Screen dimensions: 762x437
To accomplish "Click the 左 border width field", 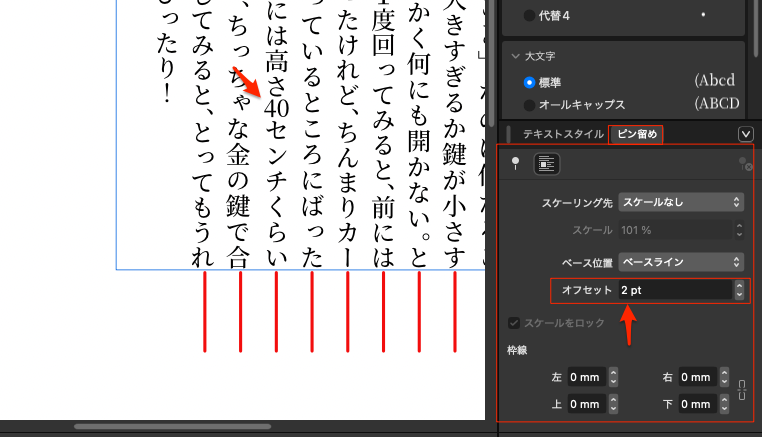I will 586,378.
